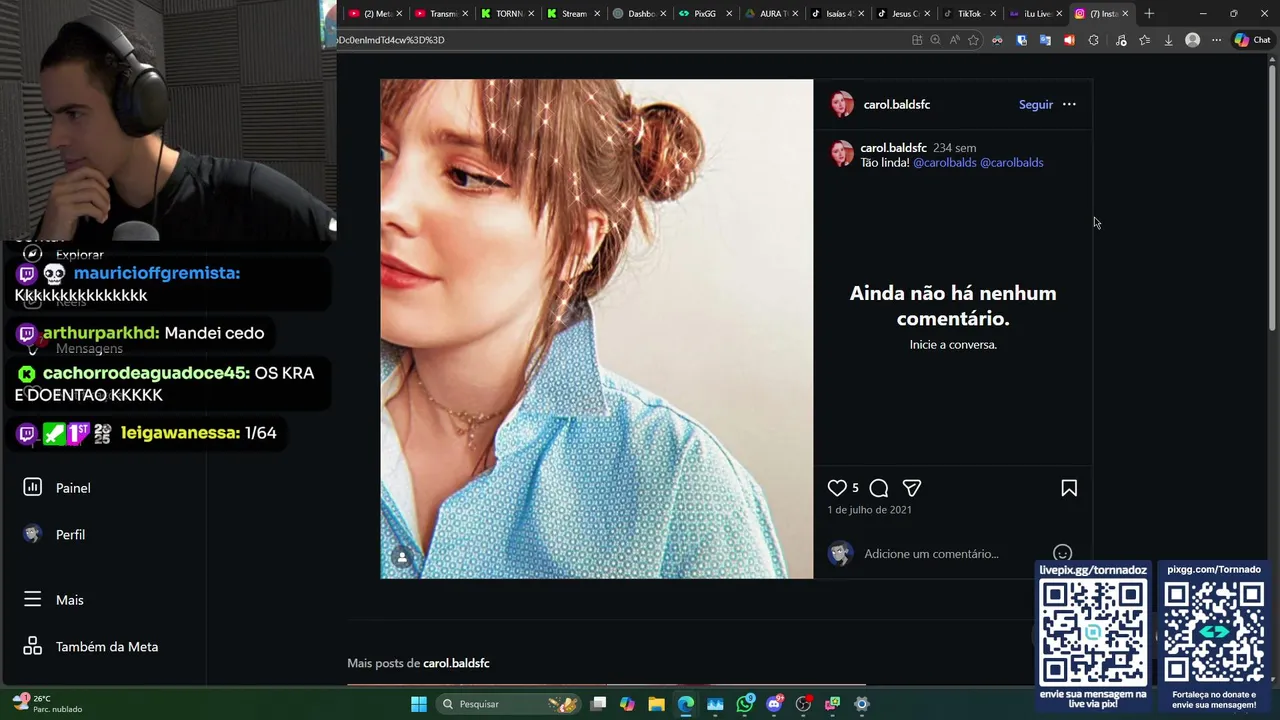The width and height of the screenshot is (1280, 720).
Task: Click the Painel sidebar label
Action: pyautogui.click(x=73, y=488)
